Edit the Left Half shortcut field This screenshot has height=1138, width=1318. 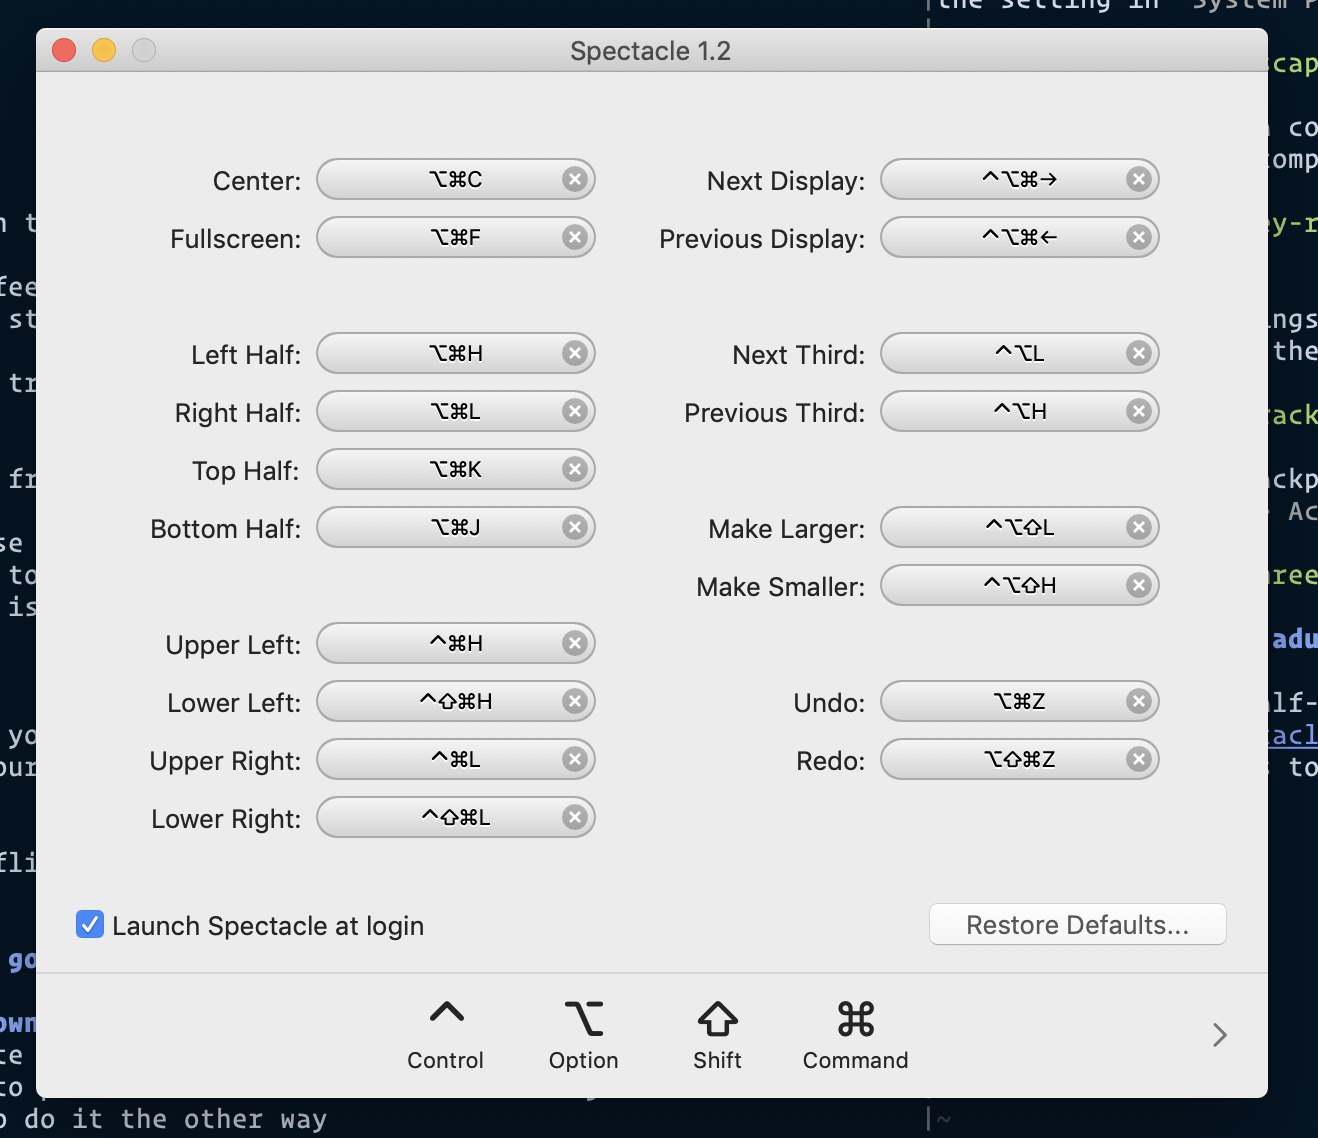click(456, 353)
